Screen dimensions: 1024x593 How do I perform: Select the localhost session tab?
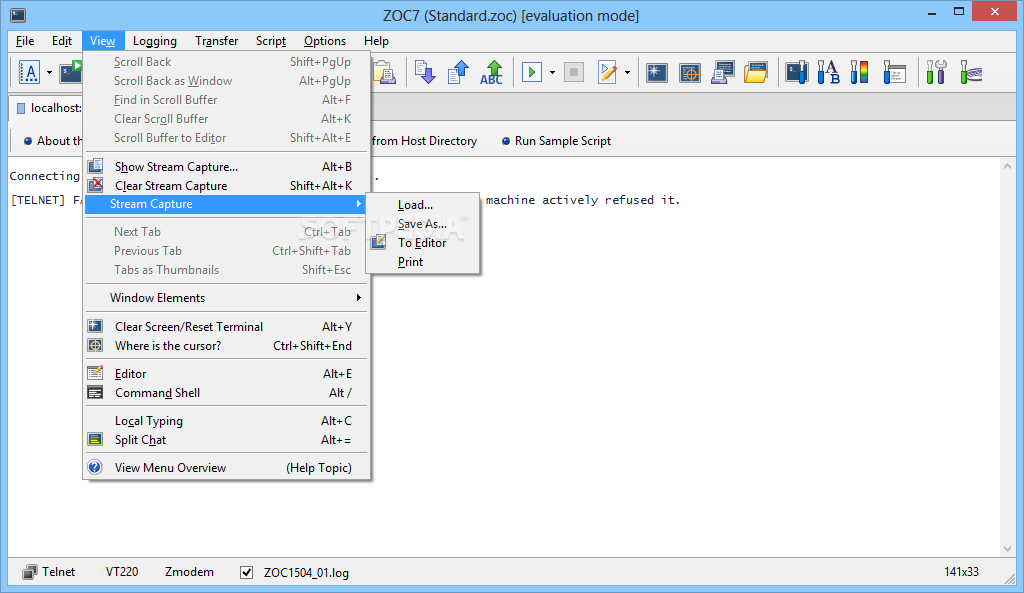[x=47, y=108]
